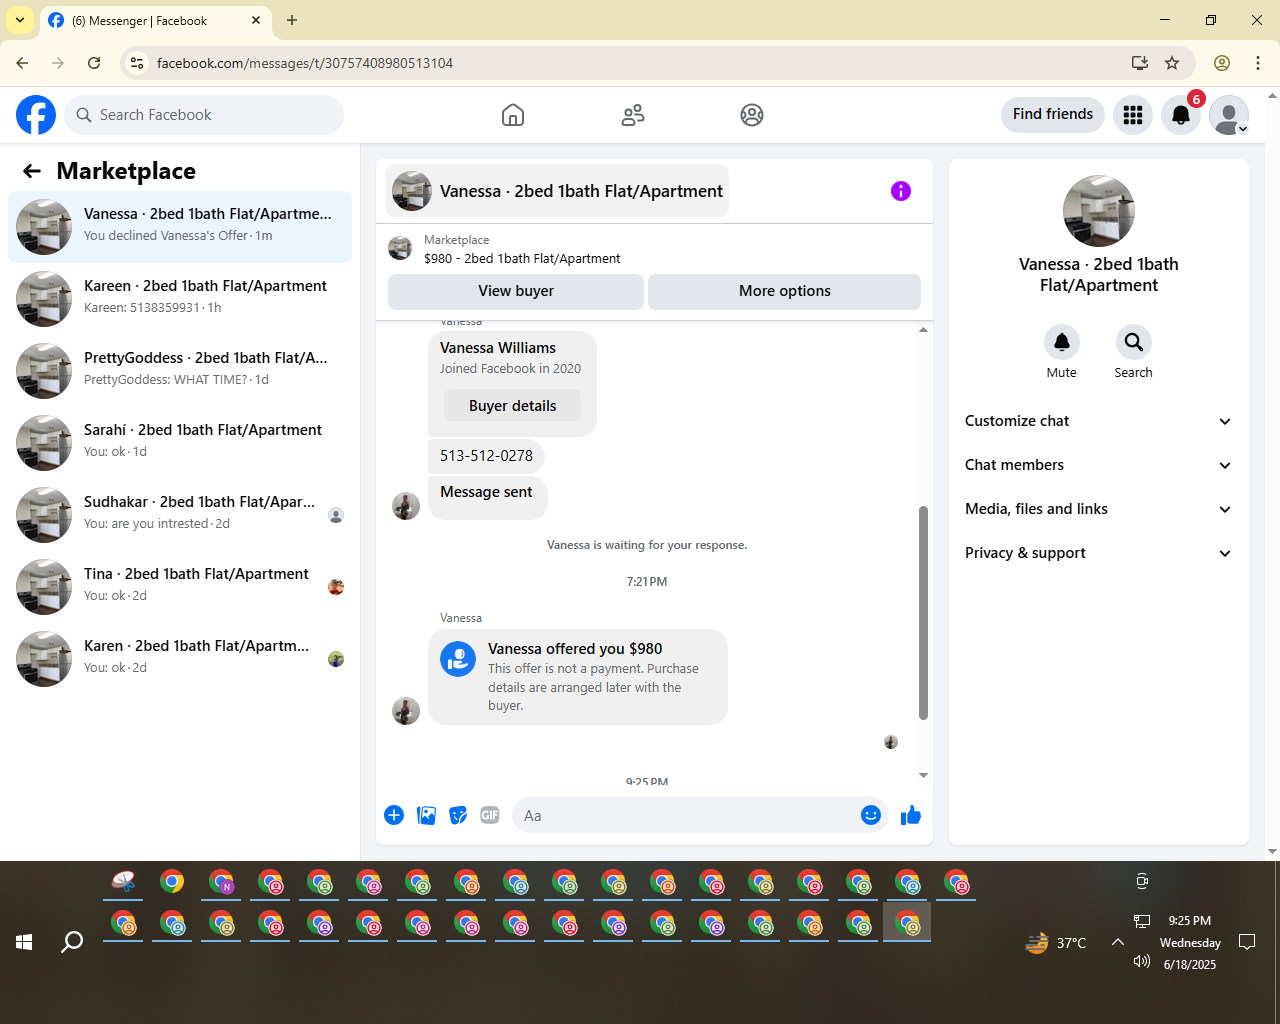
Task: Open the account profile avatar menu
Action: coord(1229,115)
